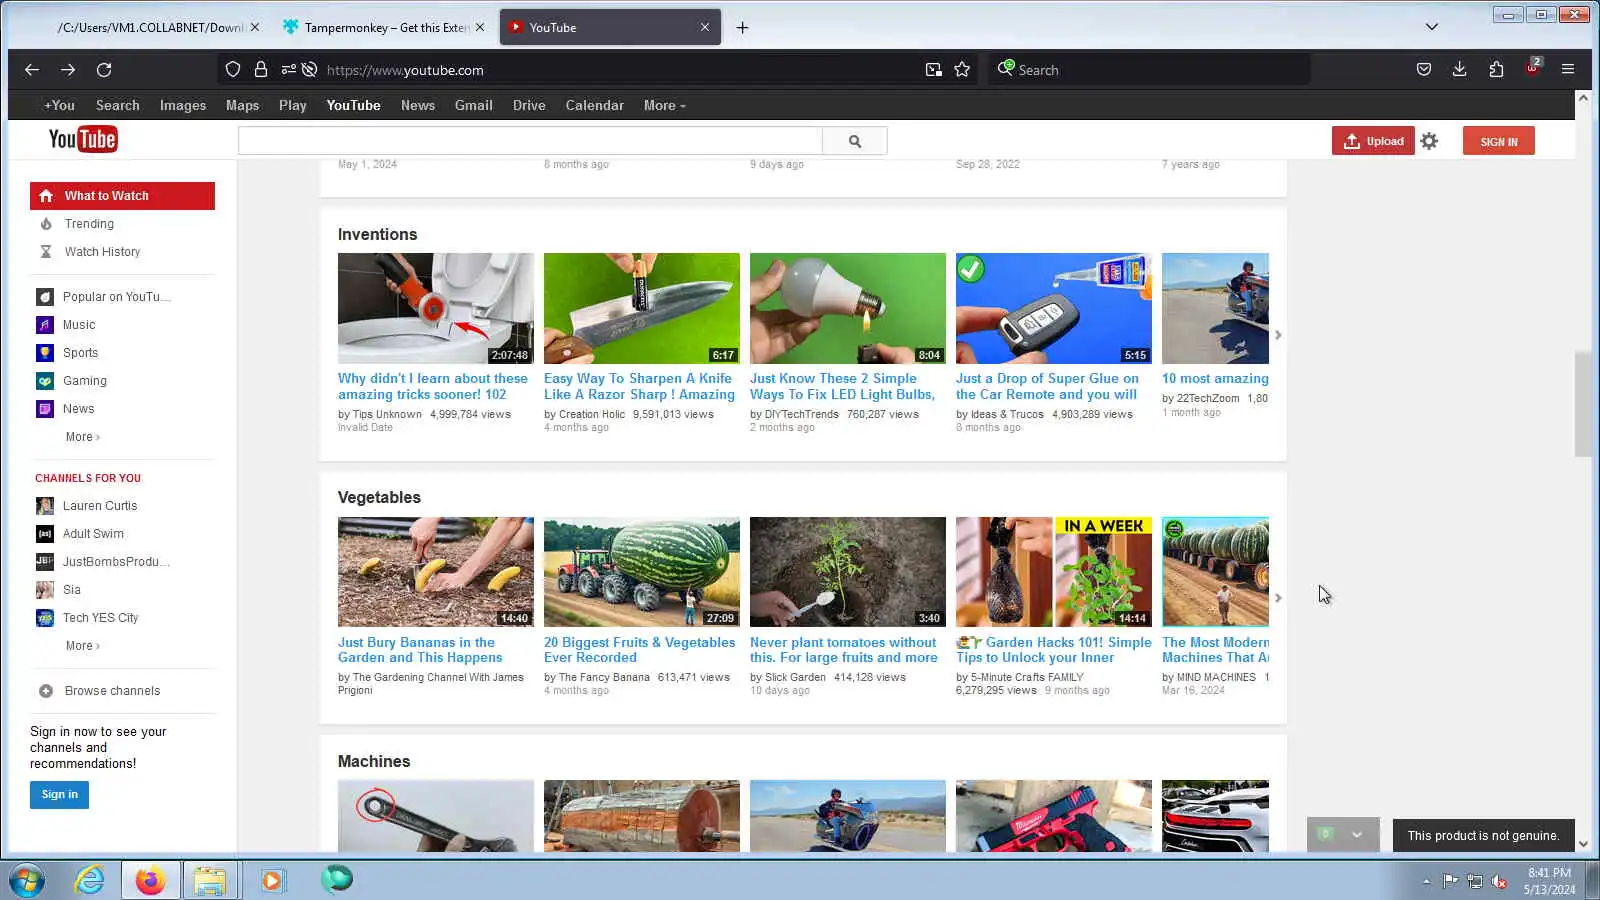Click the Save to Pocket icon

(x=1424, y=70)
